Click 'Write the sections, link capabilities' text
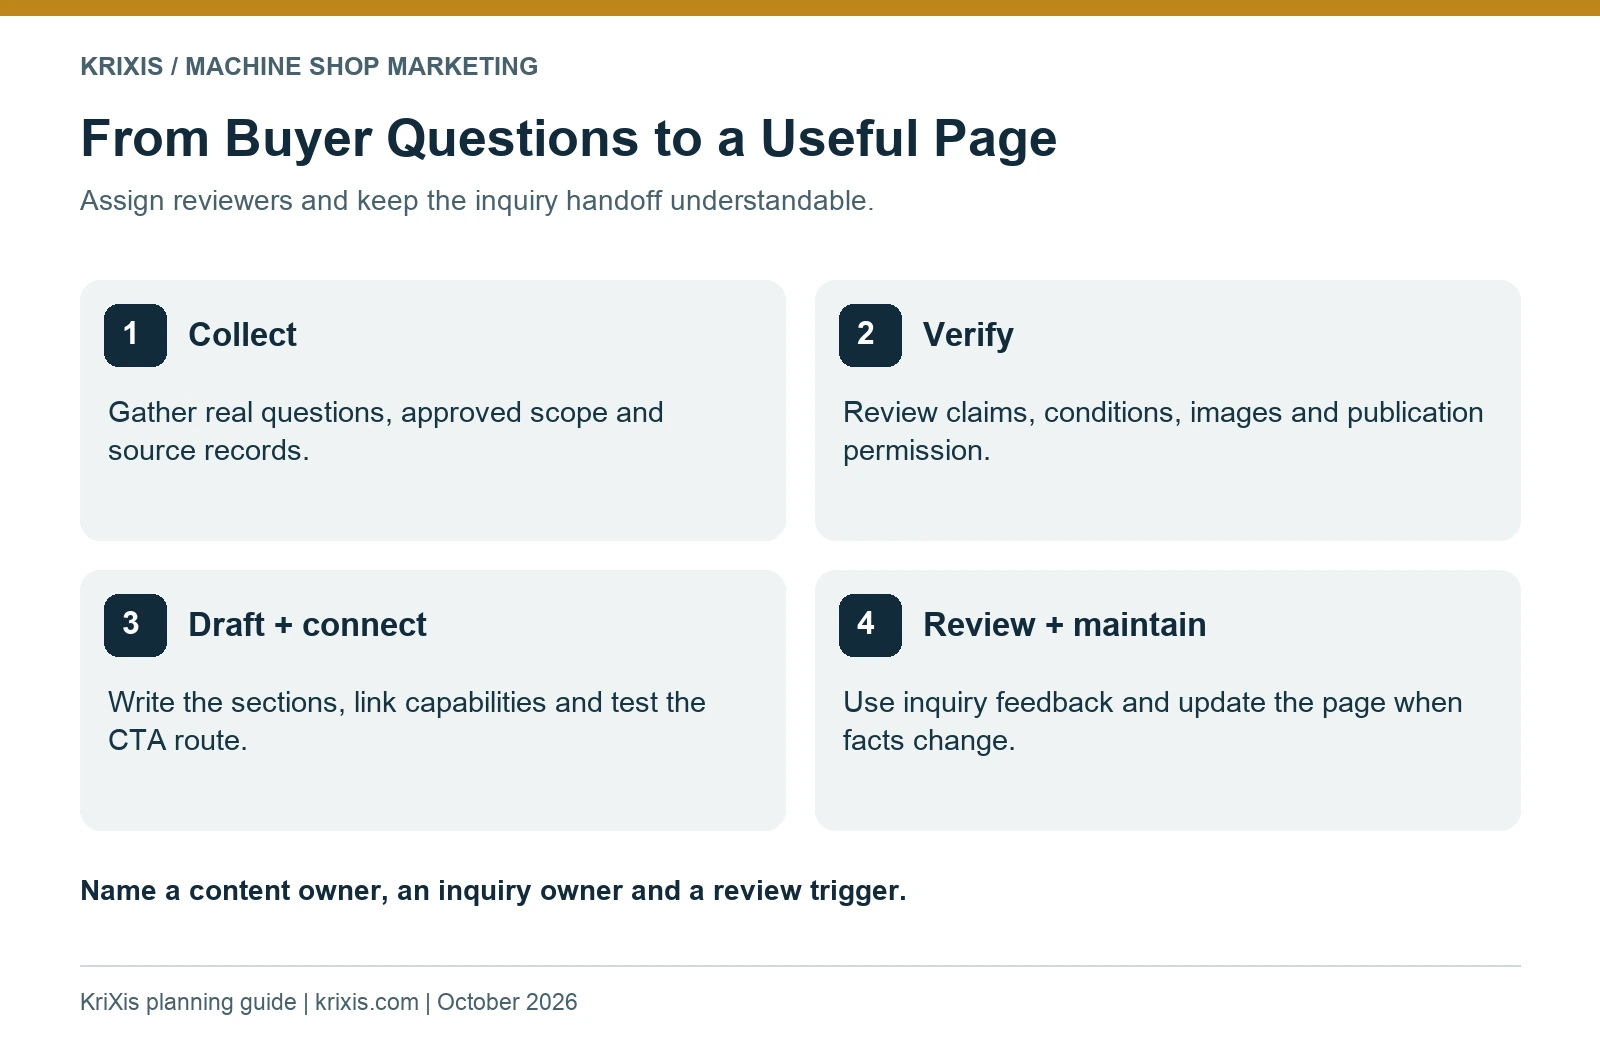Image resolution: width=1600 pixels, height=1050 pixels. tap(407, 721)
